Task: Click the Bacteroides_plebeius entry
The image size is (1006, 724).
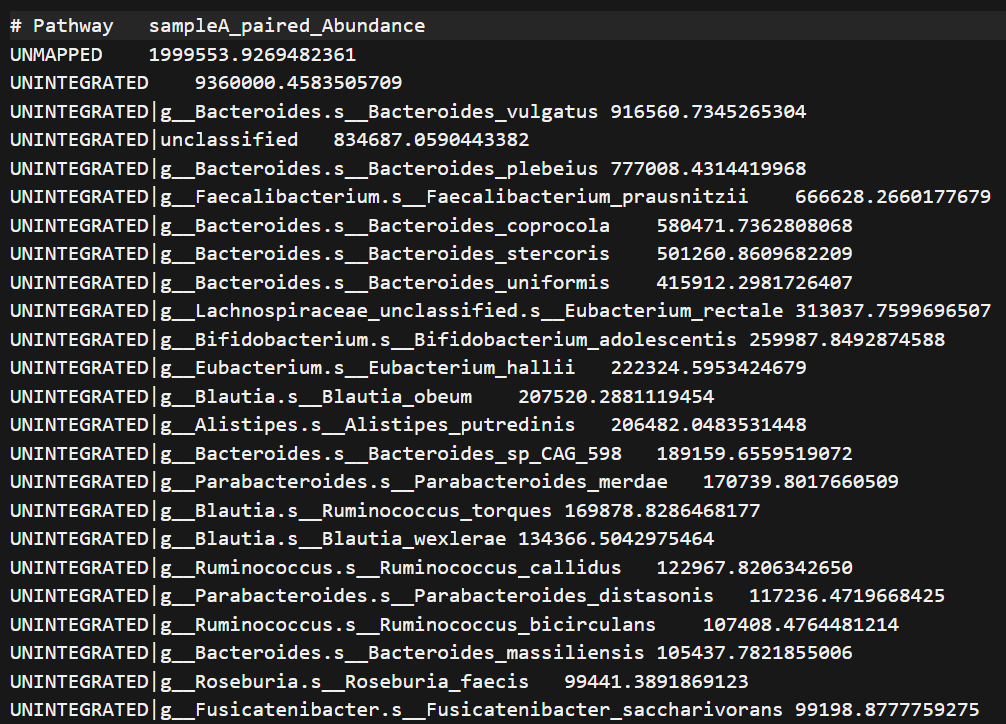Action: pyautogui.click(x=483, y=169)
